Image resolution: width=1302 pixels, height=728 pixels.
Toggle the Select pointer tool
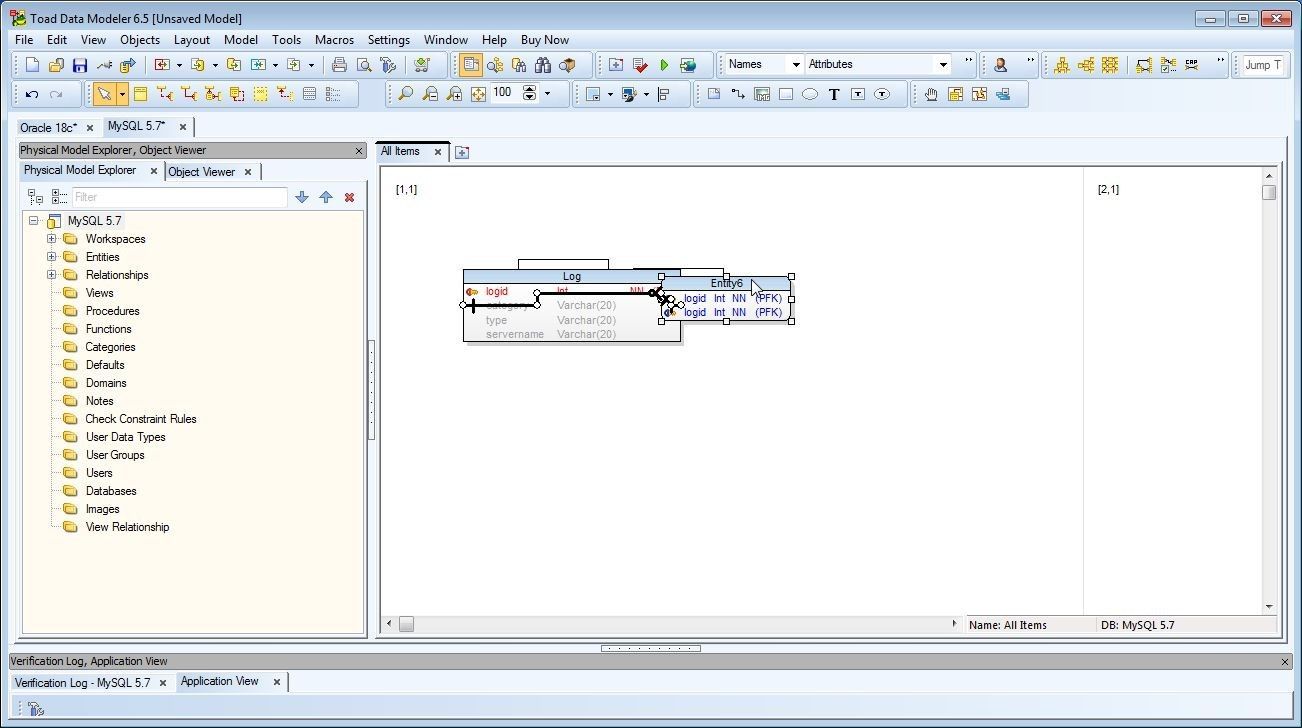(x=104, y=94)
